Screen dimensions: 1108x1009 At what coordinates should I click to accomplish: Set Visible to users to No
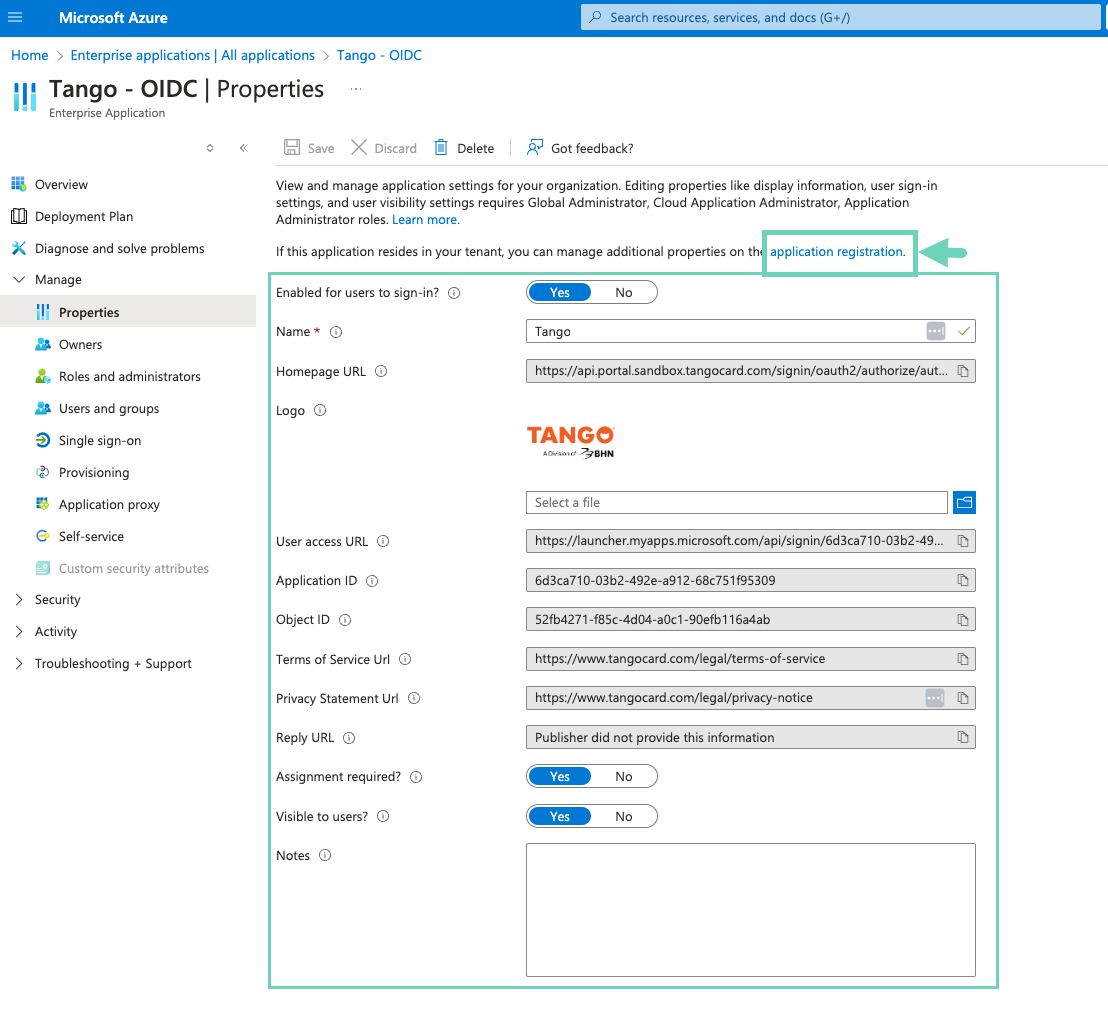623,816
